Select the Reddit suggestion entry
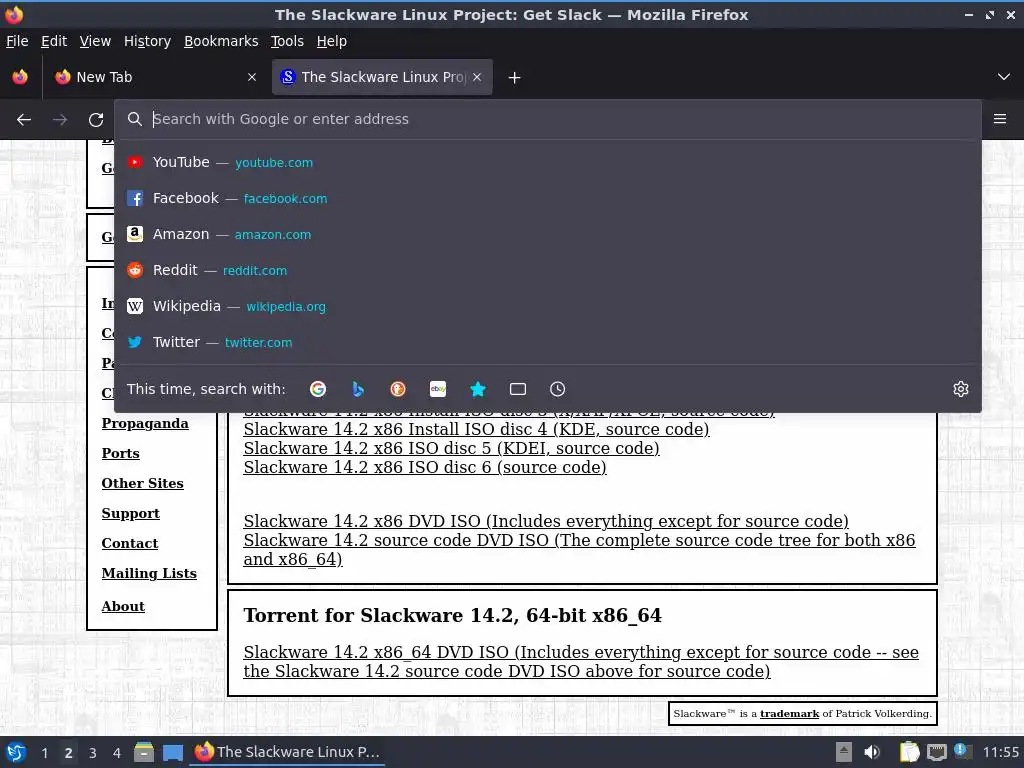Image resolution: width=1024 pixels, height=768 pixels. (x=548, y=270)
